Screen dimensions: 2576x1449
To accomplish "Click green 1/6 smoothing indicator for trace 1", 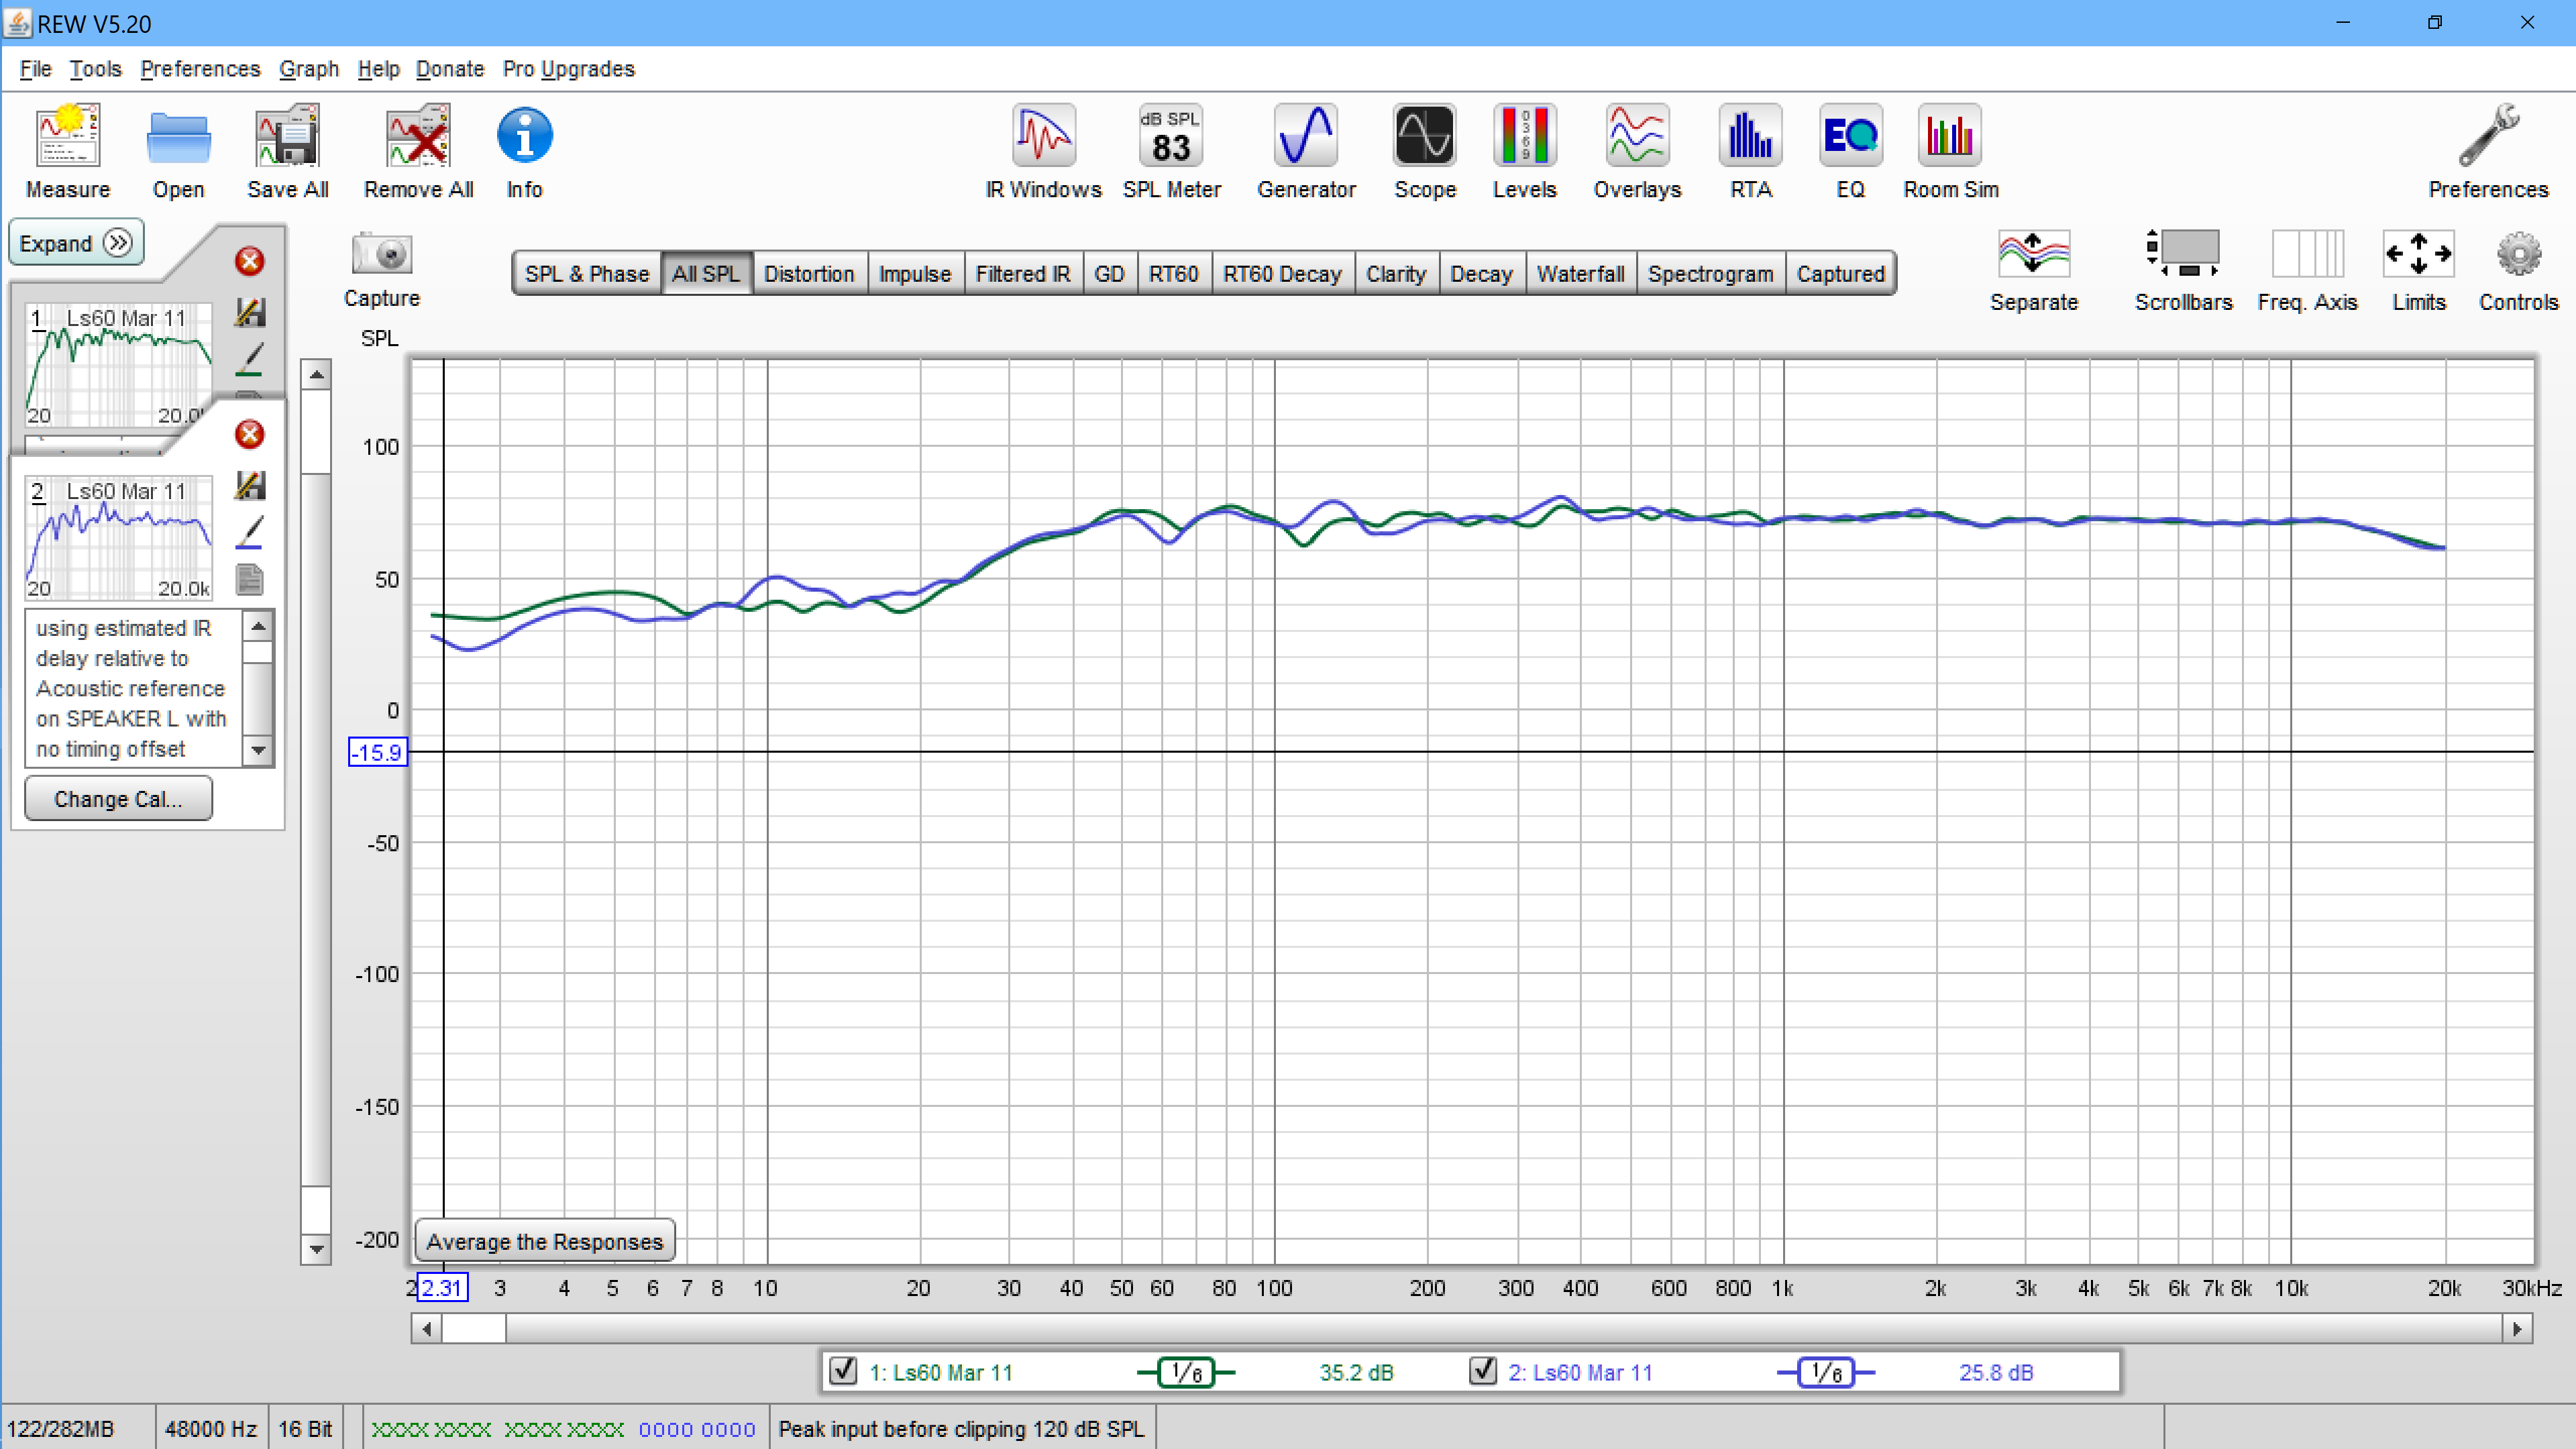I will coord(1186,1372).
